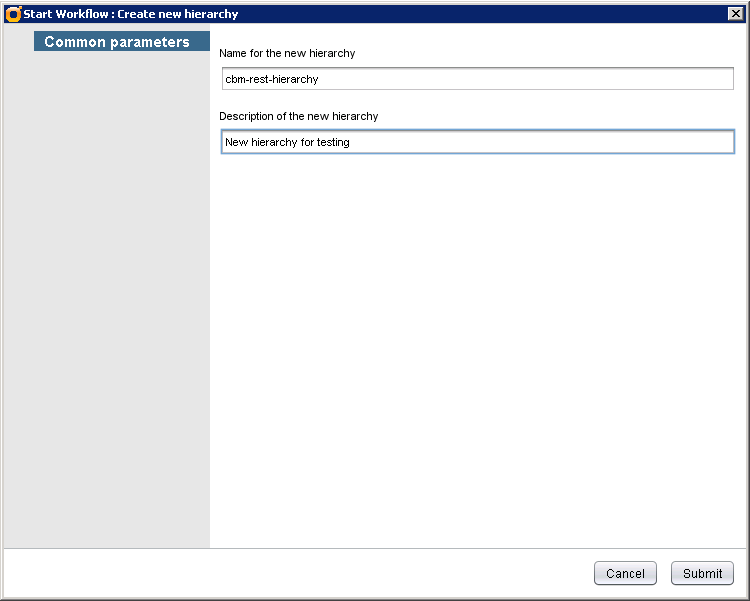This screenshot has height=601, width=750.
Task: Click the 'cbm-rest-hierarchy' text in name field
Action: tap(272, 79)
